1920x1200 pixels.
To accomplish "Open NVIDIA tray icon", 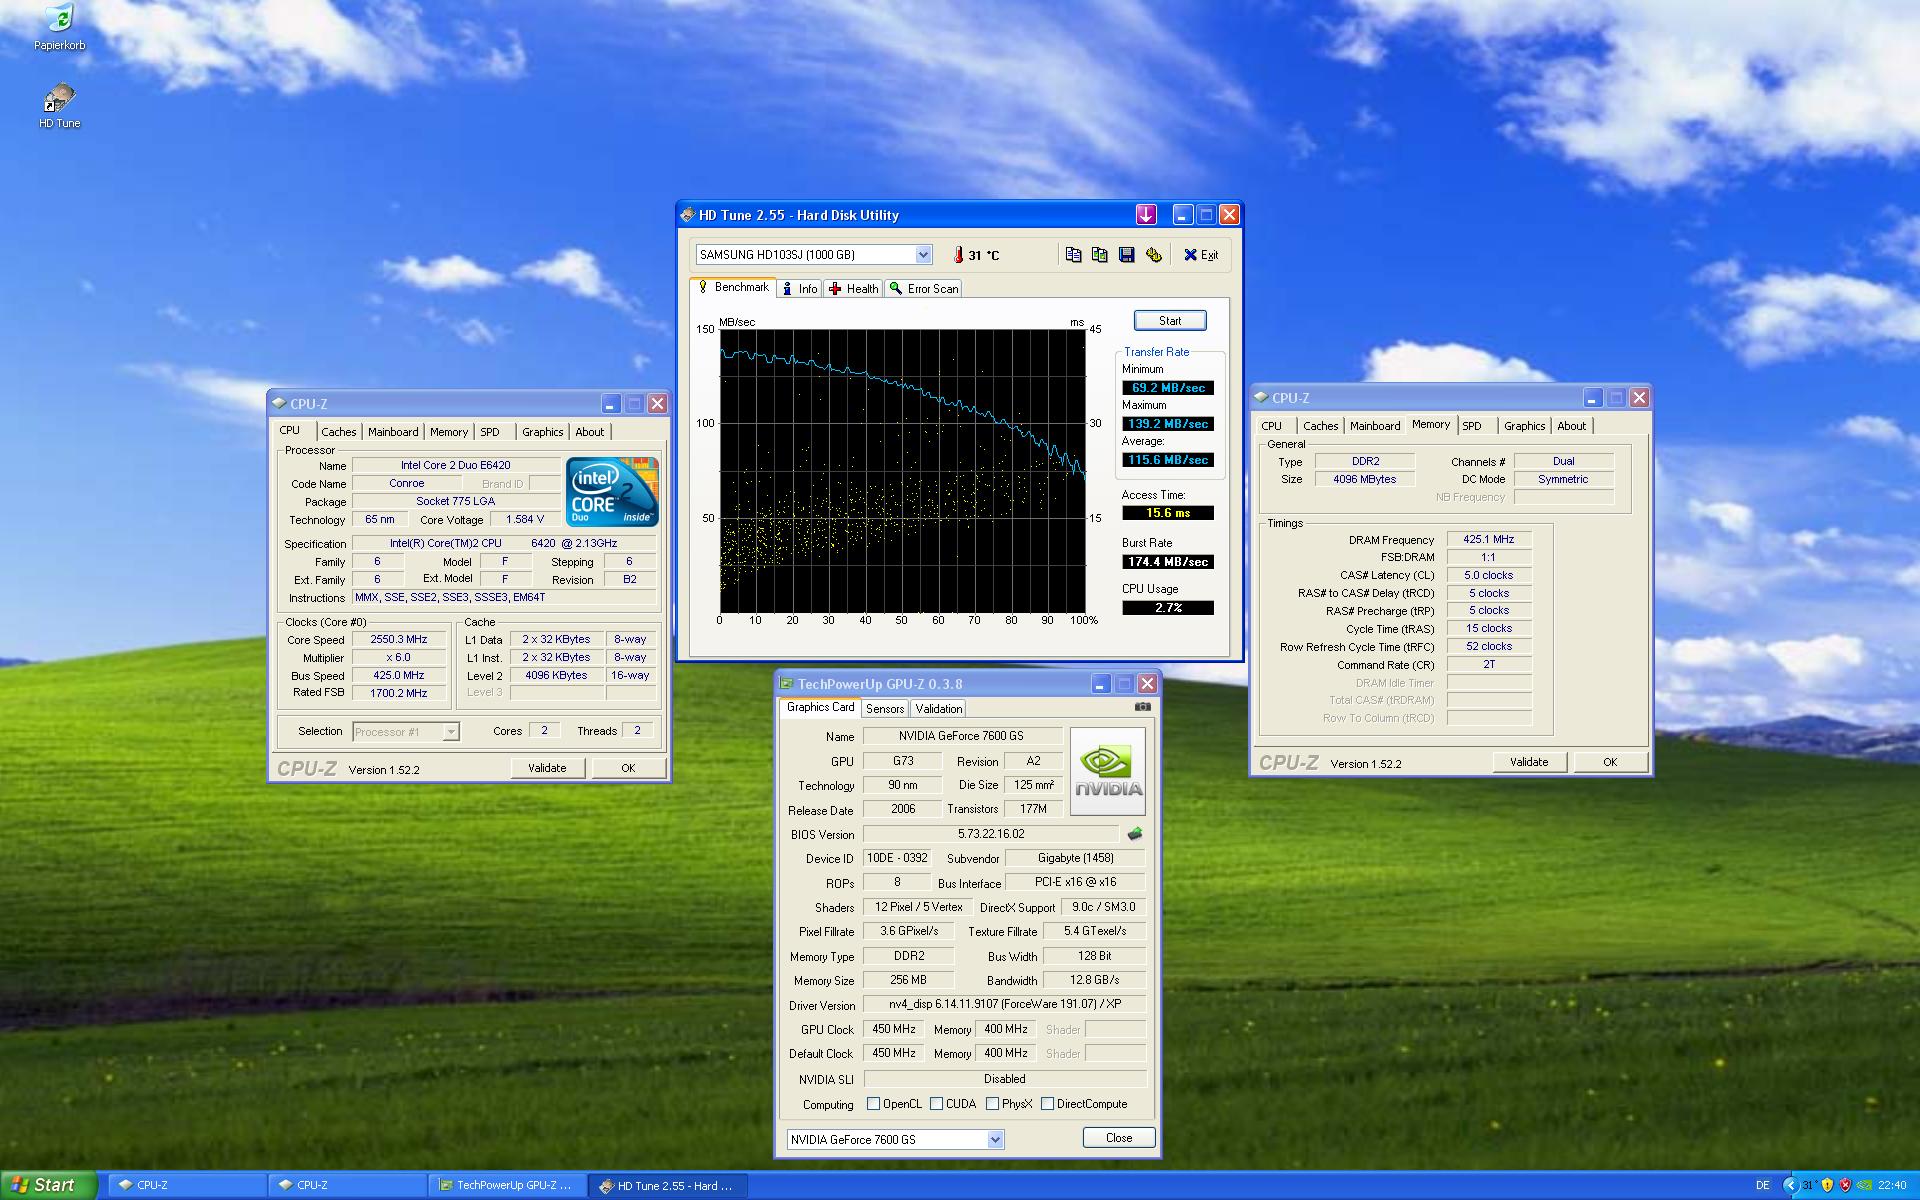I will 1864,1185.
